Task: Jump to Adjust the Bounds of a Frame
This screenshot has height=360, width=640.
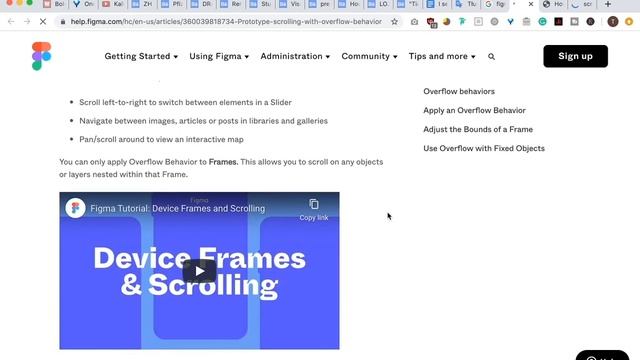Action: pyautogui.click(x=478, y=129)
